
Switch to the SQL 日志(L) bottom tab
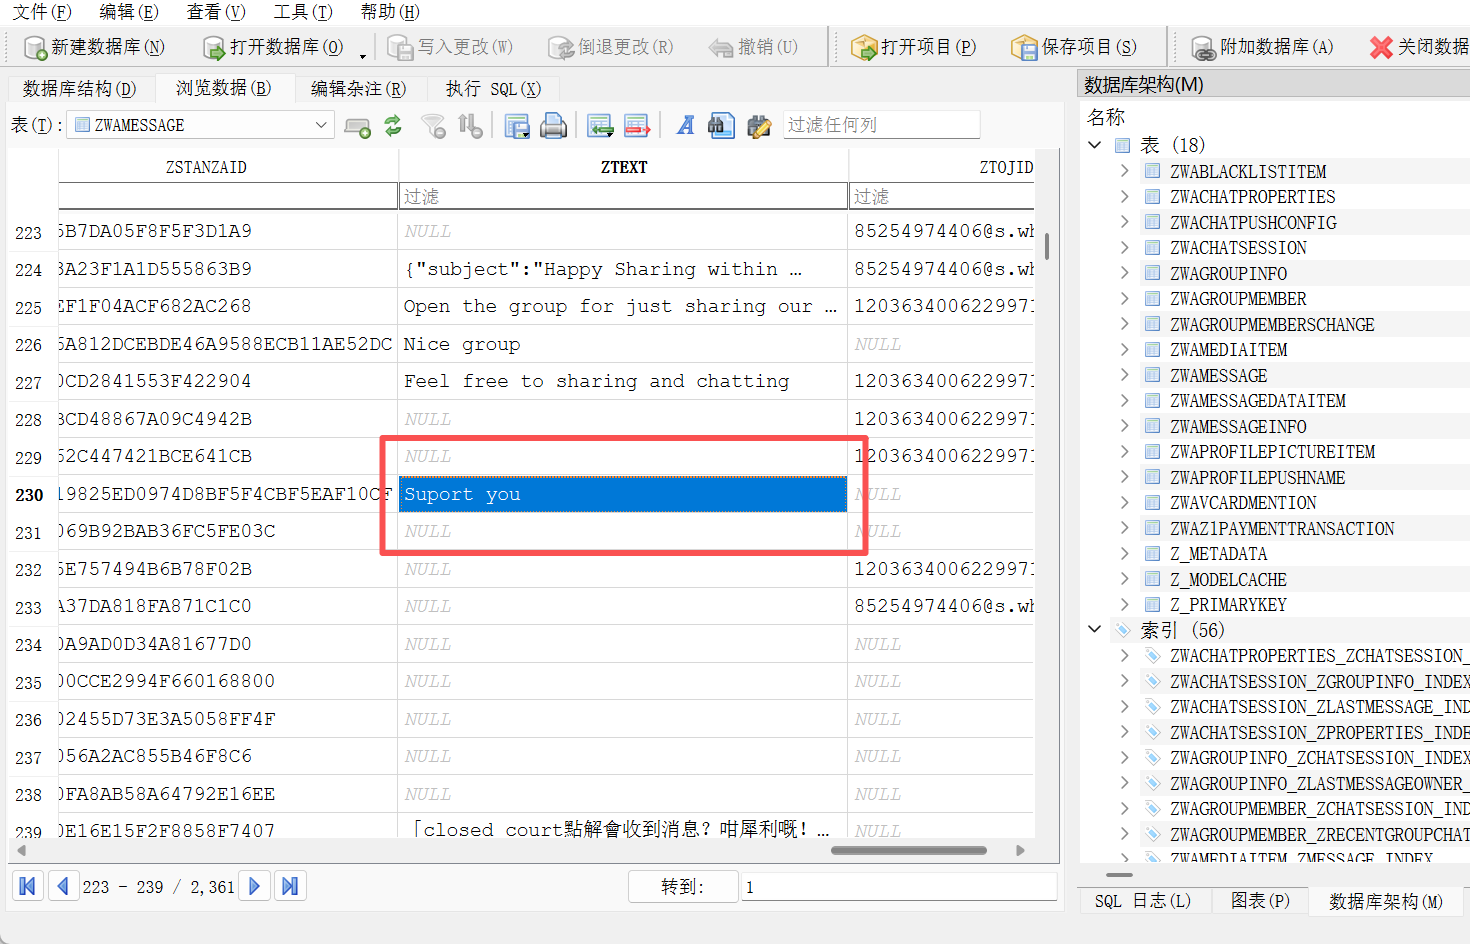pos(1142,901)
